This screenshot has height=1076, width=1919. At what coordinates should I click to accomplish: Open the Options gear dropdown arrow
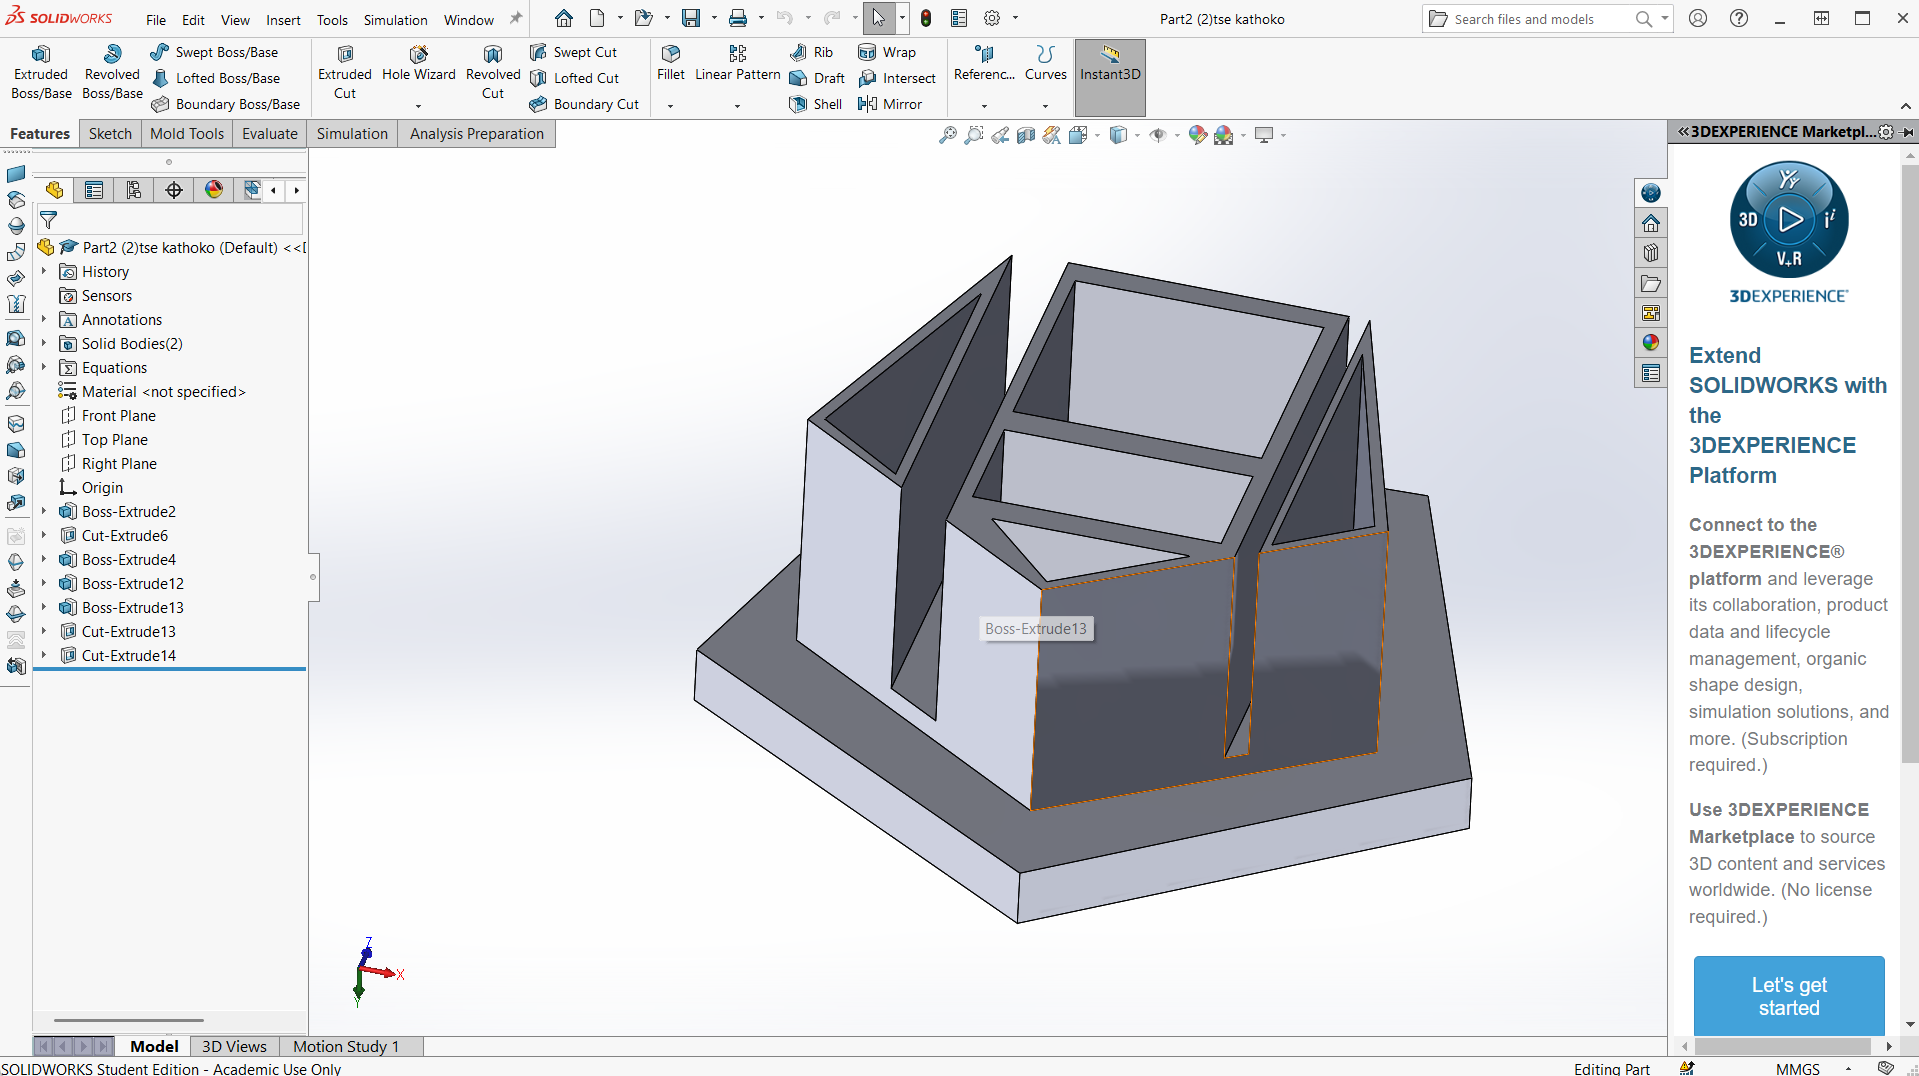pos(1015,18)
